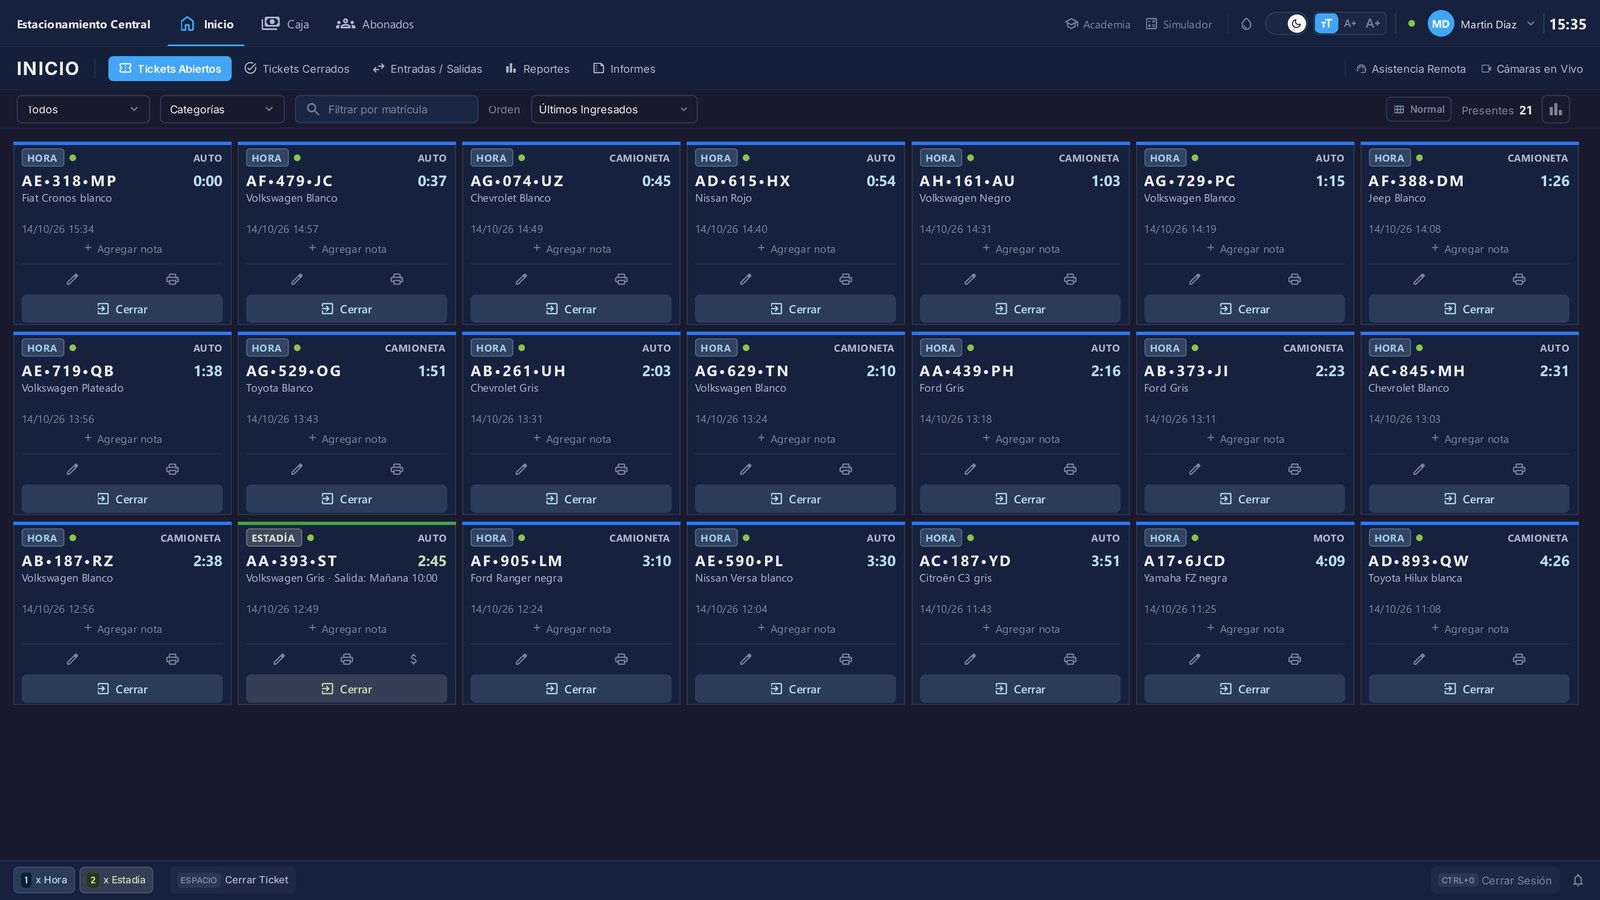Click Agregar nota on ticket AF•905•LM
Screen dimensions: 1600x900
(571, 629)
